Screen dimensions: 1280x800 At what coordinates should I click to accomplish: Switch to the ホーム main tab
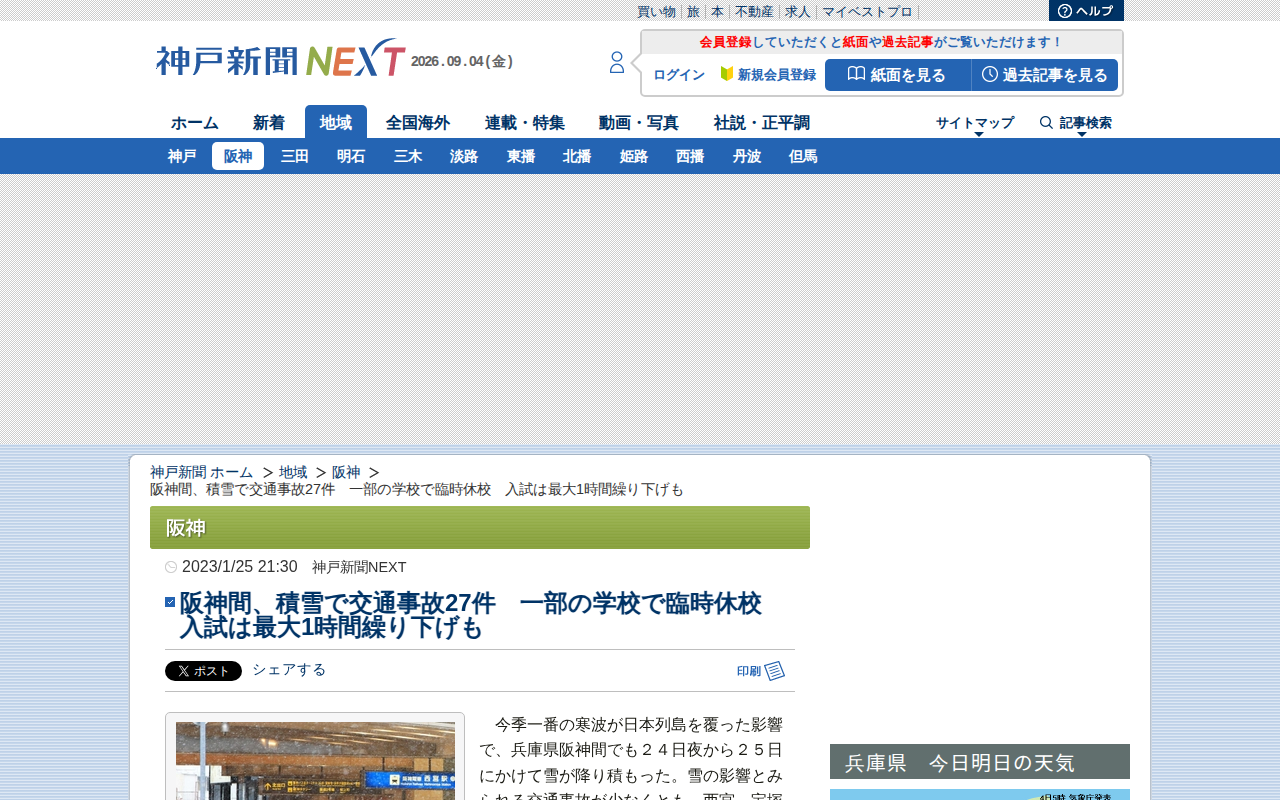[x=195, y=123]
